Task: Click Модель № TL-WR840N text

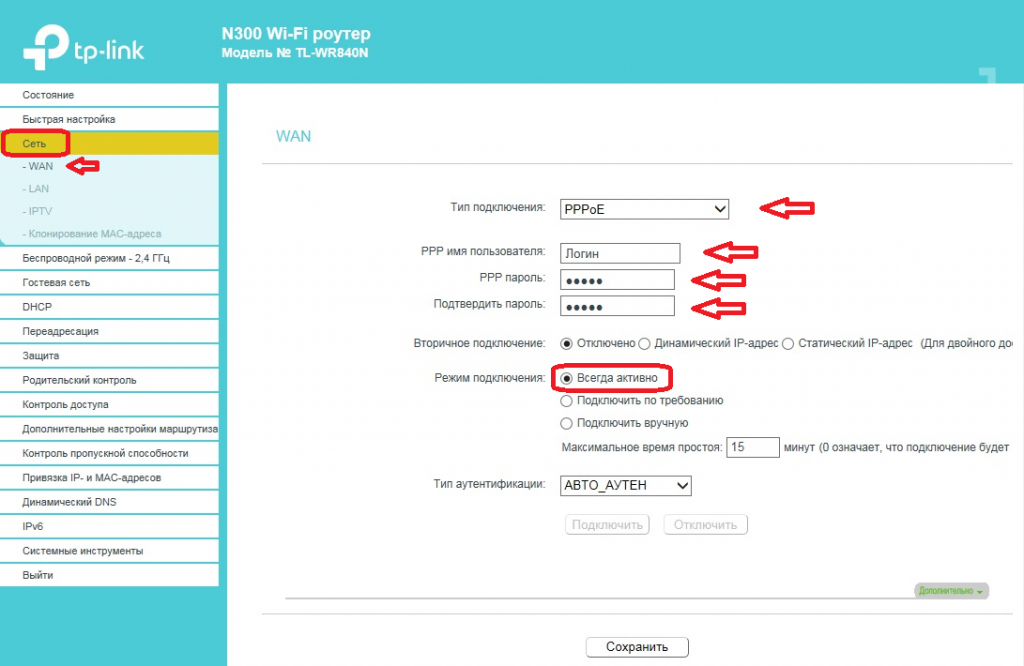Action: (x=295, y=53)
